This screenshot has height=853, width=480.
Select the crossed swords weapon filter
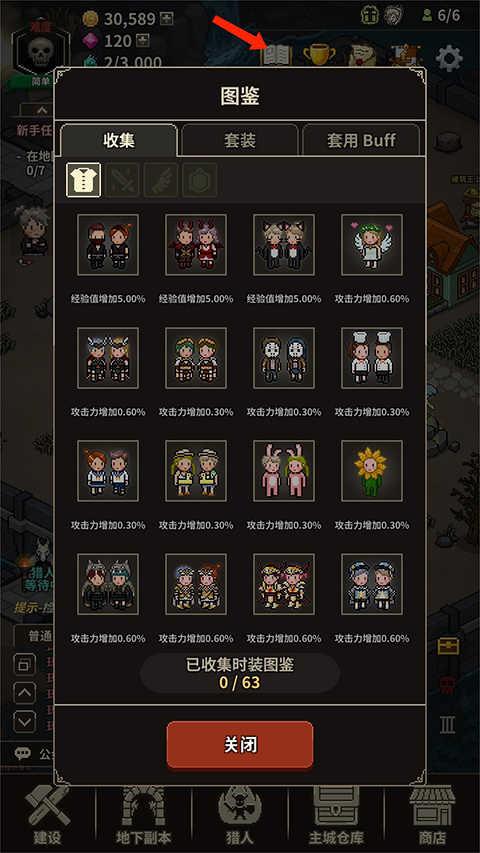tap(122, 180)
